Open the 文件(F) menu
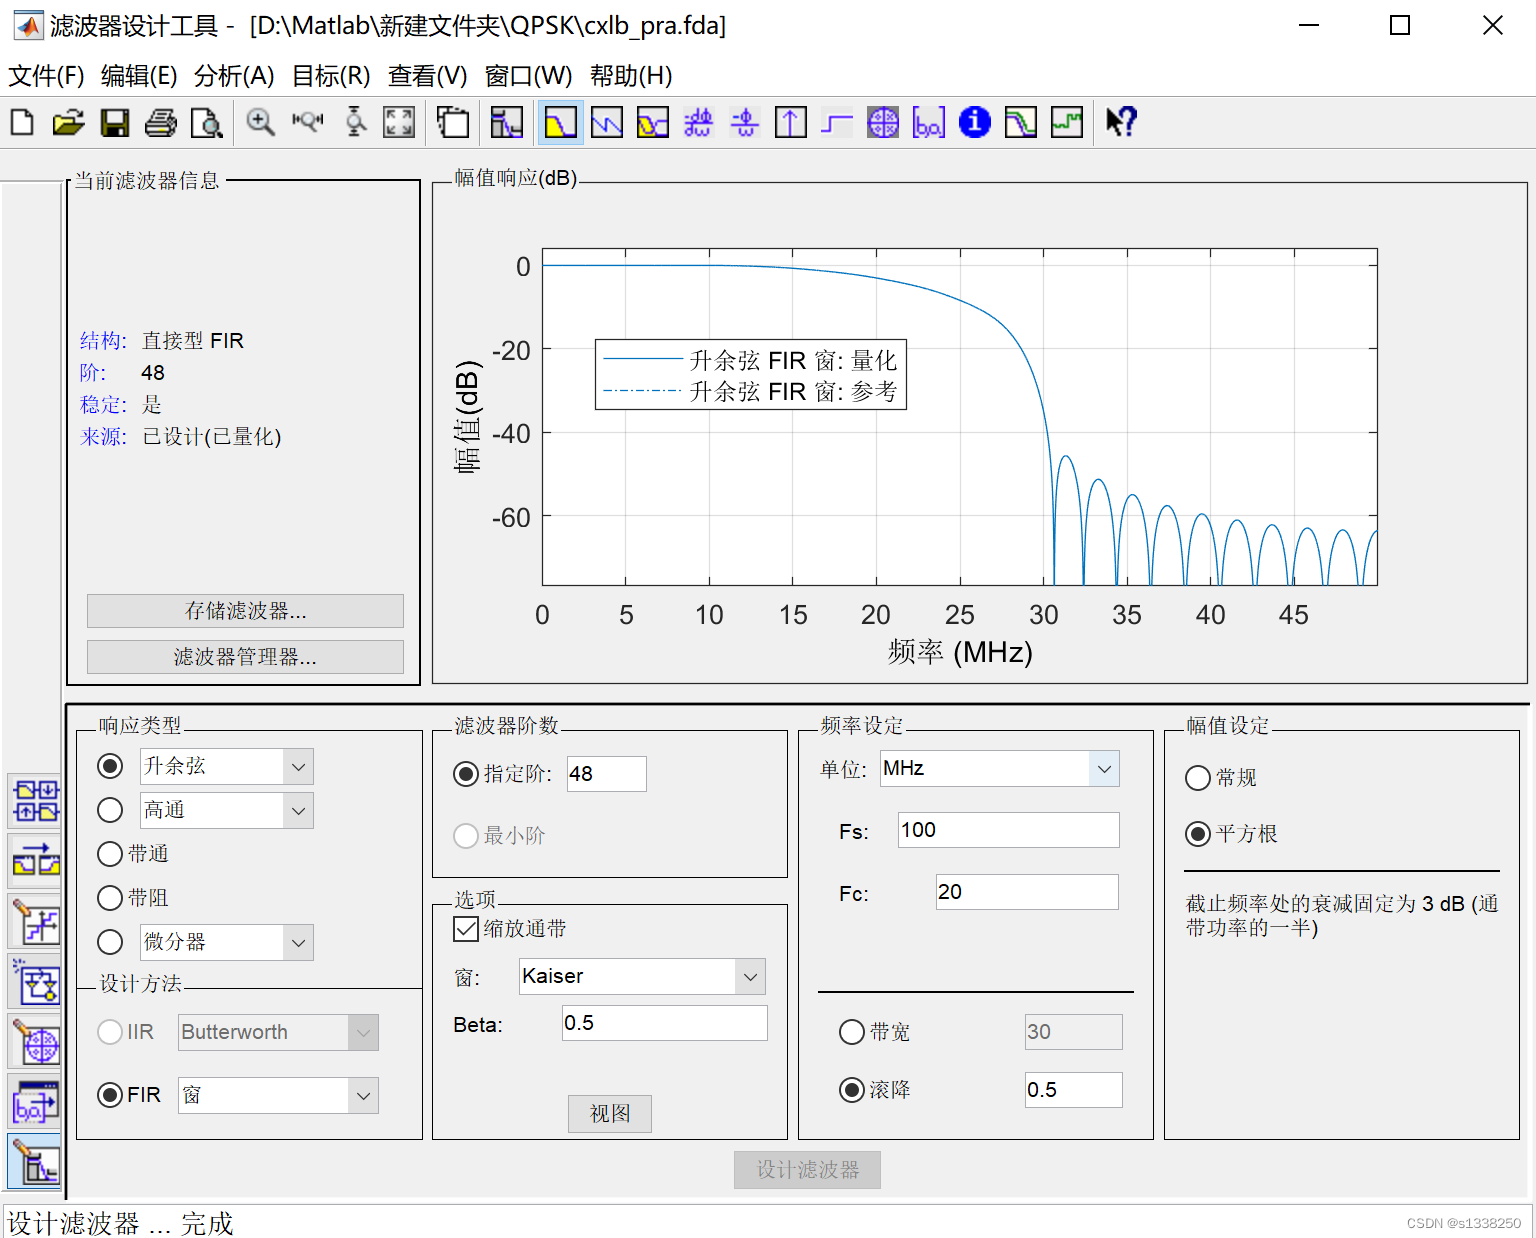 [x=46, y=76]
